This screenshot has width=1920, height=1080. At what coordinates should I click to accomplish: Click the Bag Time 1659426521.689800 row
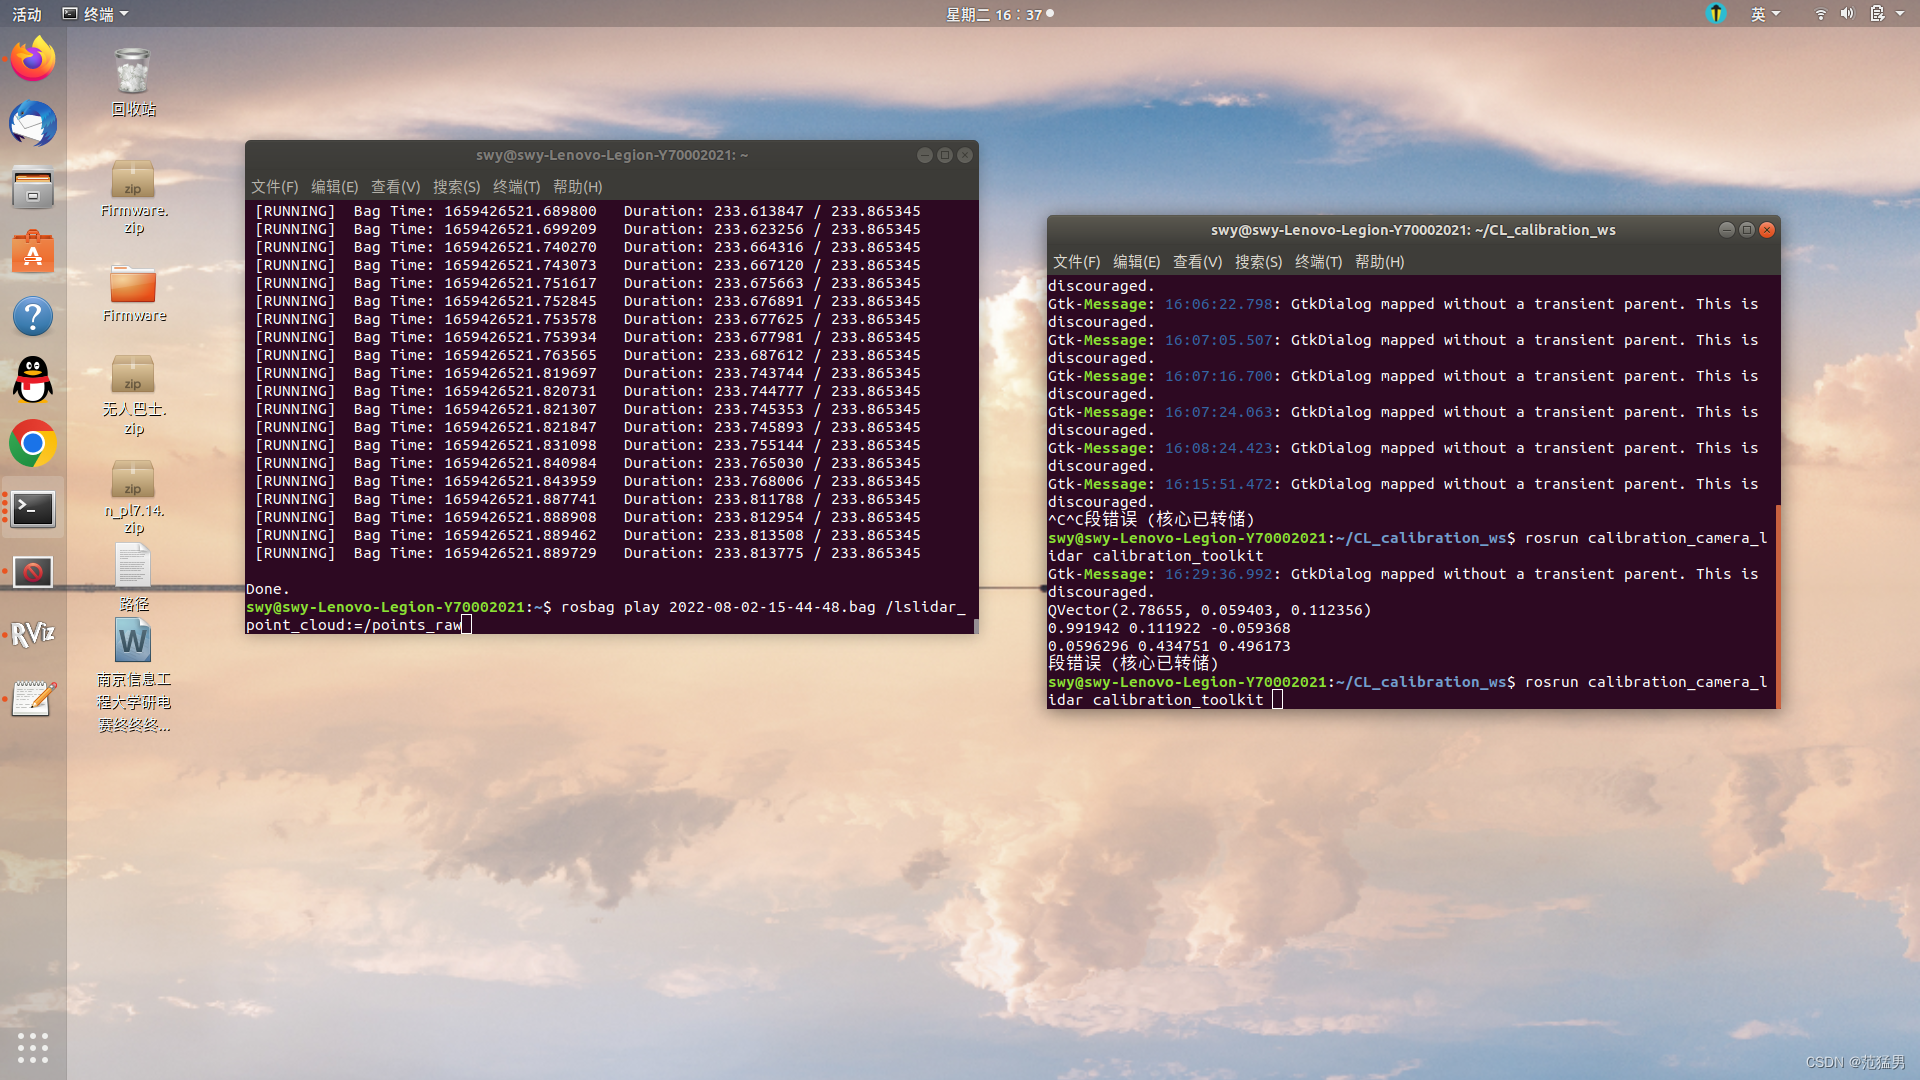click(x=588, y=211)
